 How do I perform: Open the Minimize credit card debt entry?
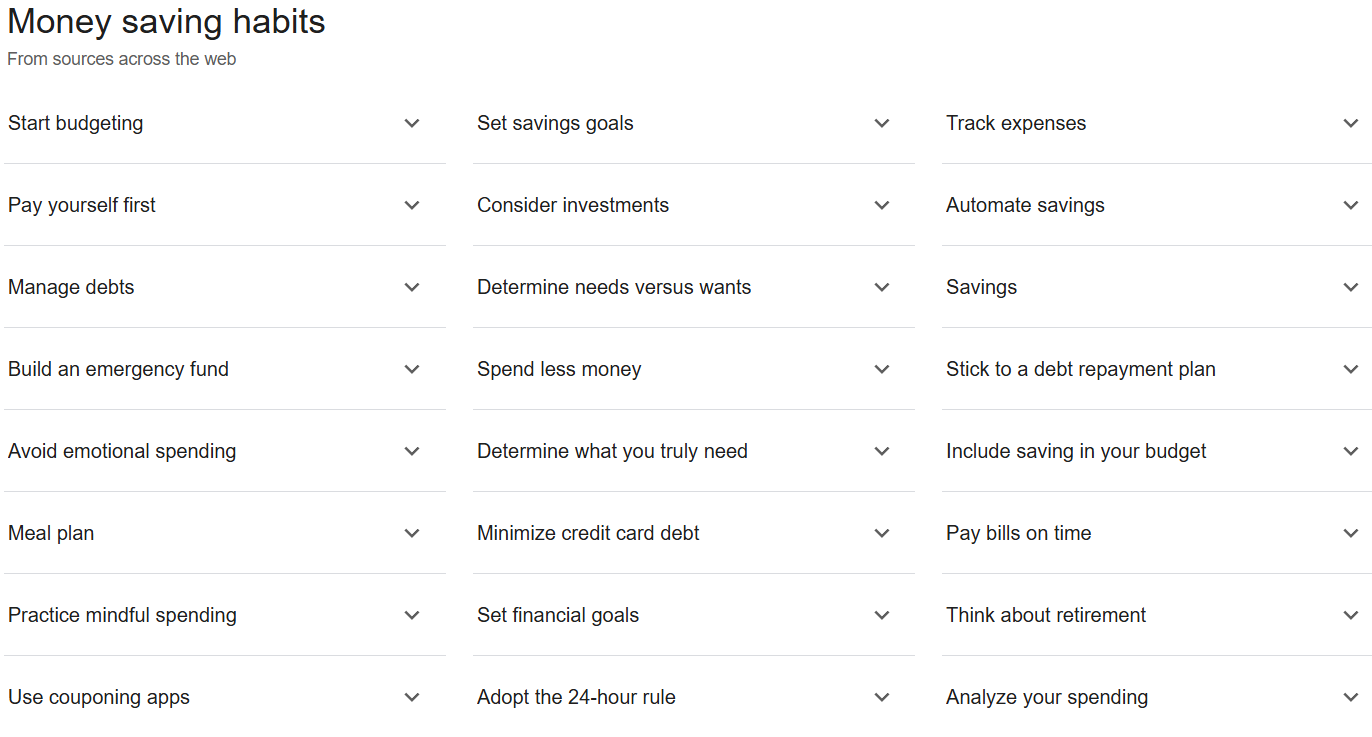click(882, 533)
